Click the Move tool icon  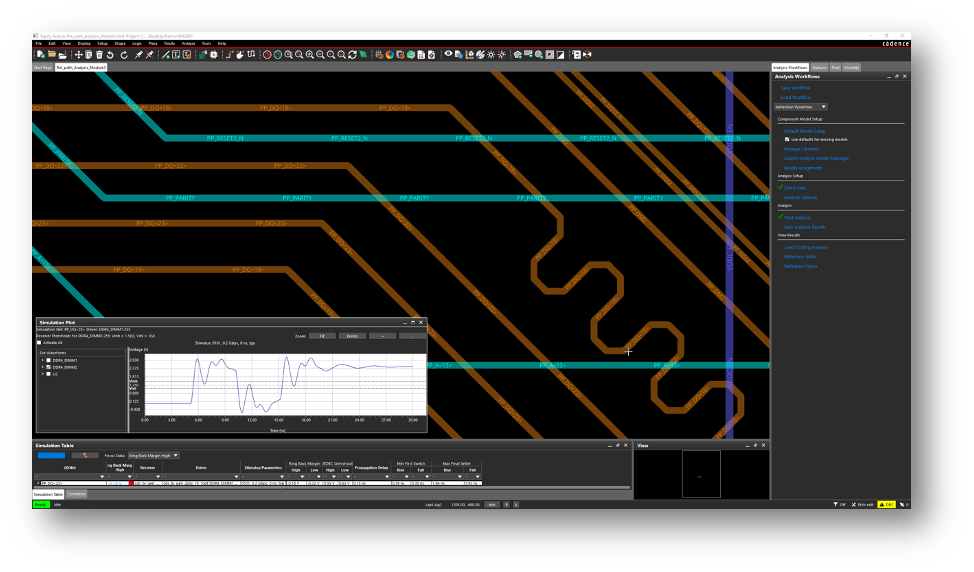coord(78,54)
